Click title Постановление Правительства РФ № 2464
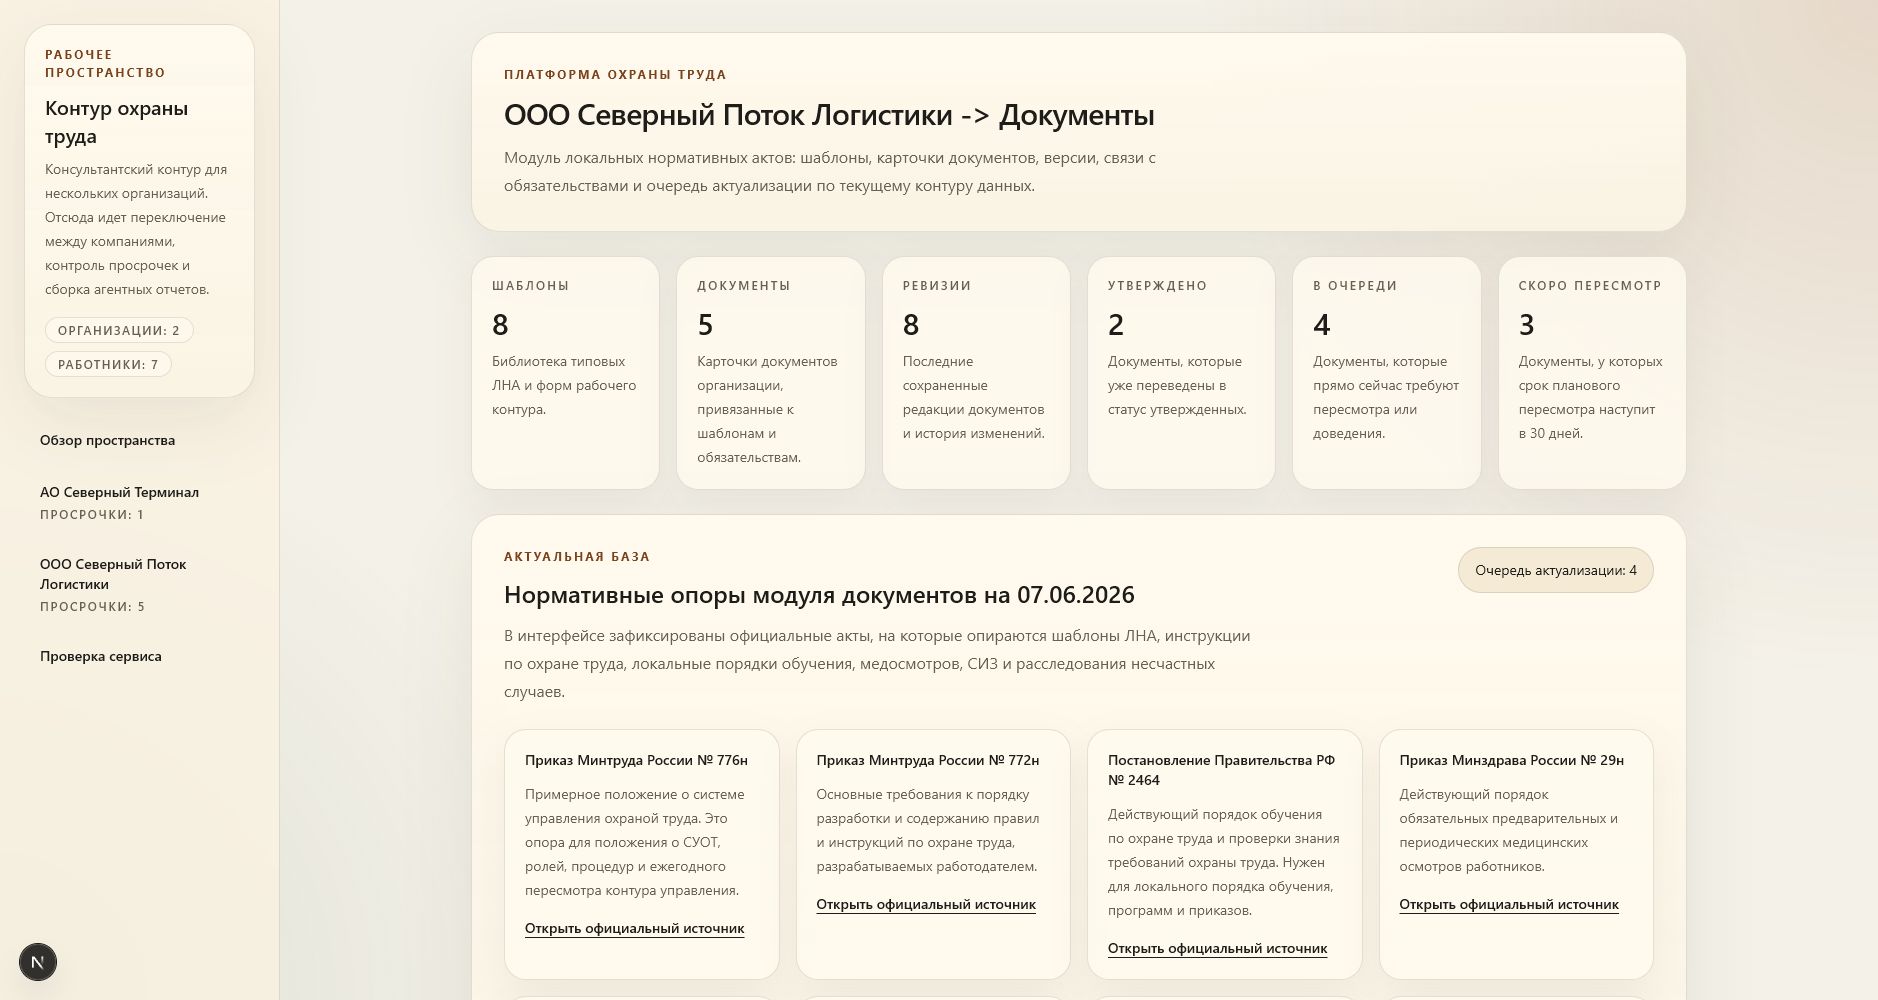The width and height of the screenshot is (1878, 1000). pos(1221,770)
